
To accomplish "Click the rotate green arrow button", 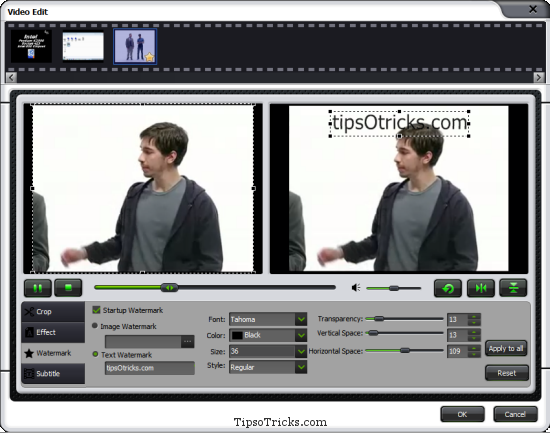I will 448,288.
